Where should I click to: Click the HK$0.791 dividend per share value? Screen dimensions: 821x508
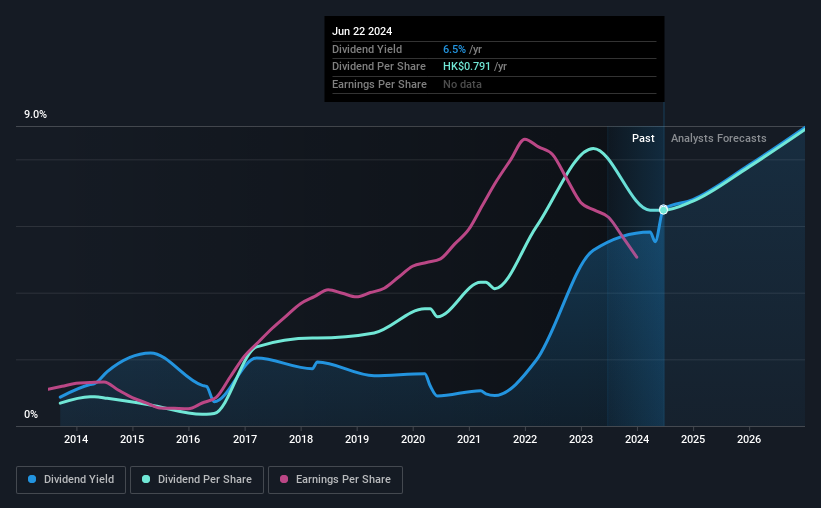tap(467, 67)
